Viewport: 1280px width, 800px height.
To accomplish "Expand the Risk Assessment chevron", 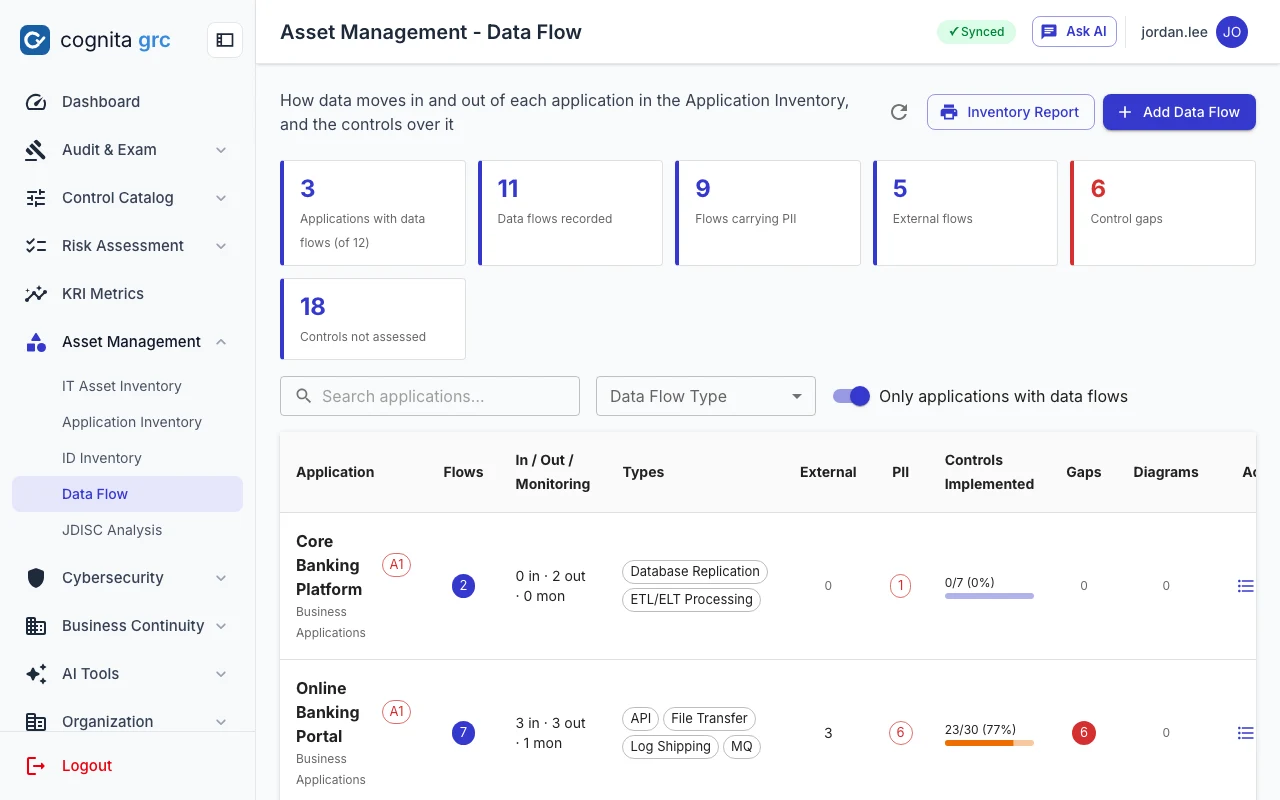I will click(221, 246).
